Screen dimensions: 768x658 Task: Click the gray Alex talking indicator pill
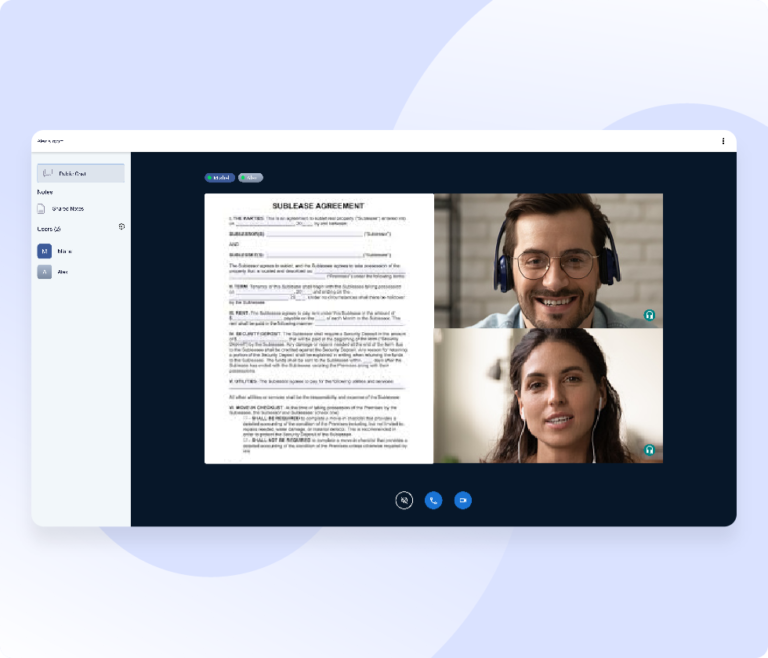click(x=251, y=178)
